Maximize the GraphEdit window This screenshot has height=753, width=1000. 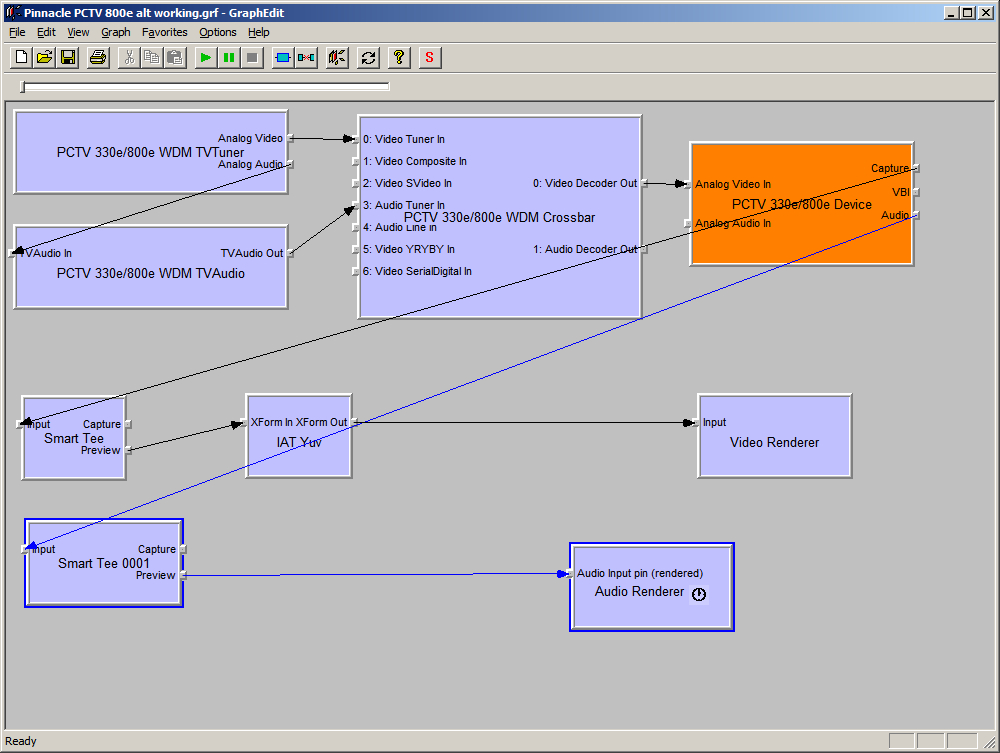[x=967, y=12]
